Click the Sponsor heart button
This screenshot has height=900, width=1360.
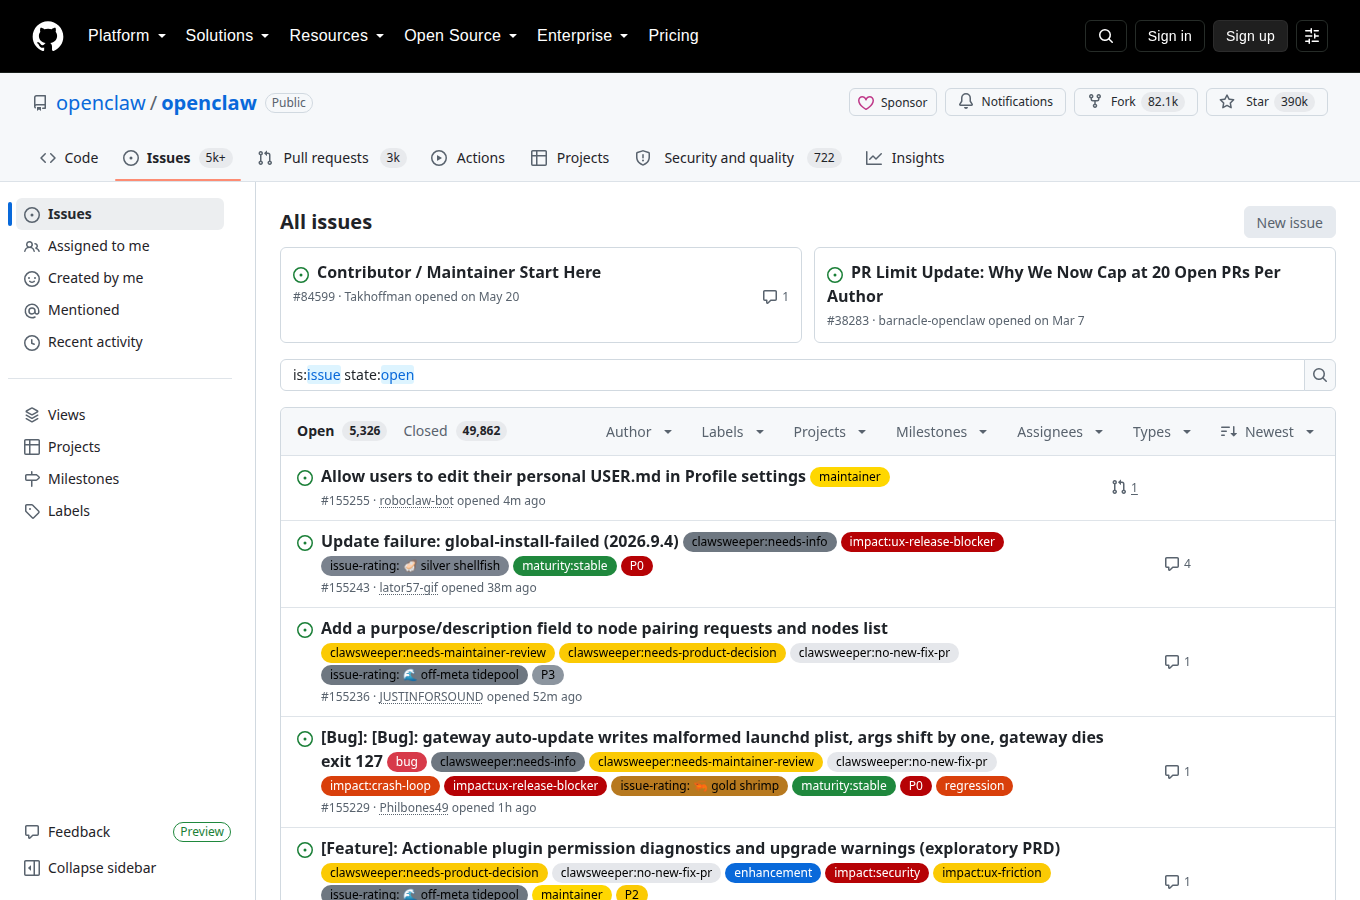click(x=893, y=102)
